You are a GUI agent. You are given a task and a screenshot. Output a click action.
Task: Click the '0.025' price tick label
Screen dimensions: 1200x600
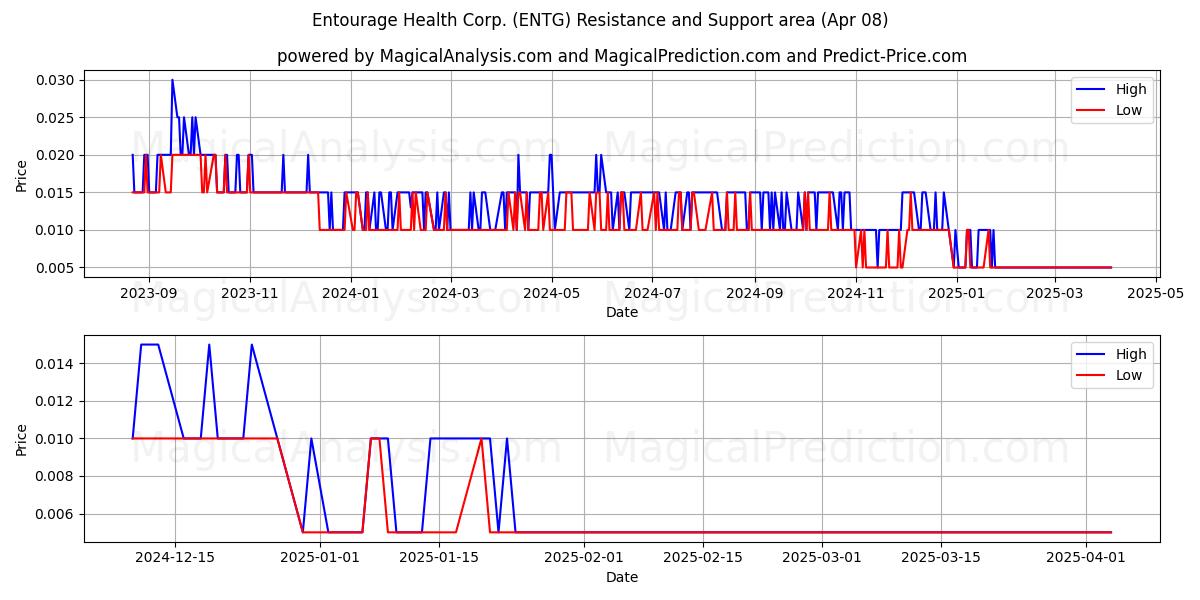coord(57,118)
